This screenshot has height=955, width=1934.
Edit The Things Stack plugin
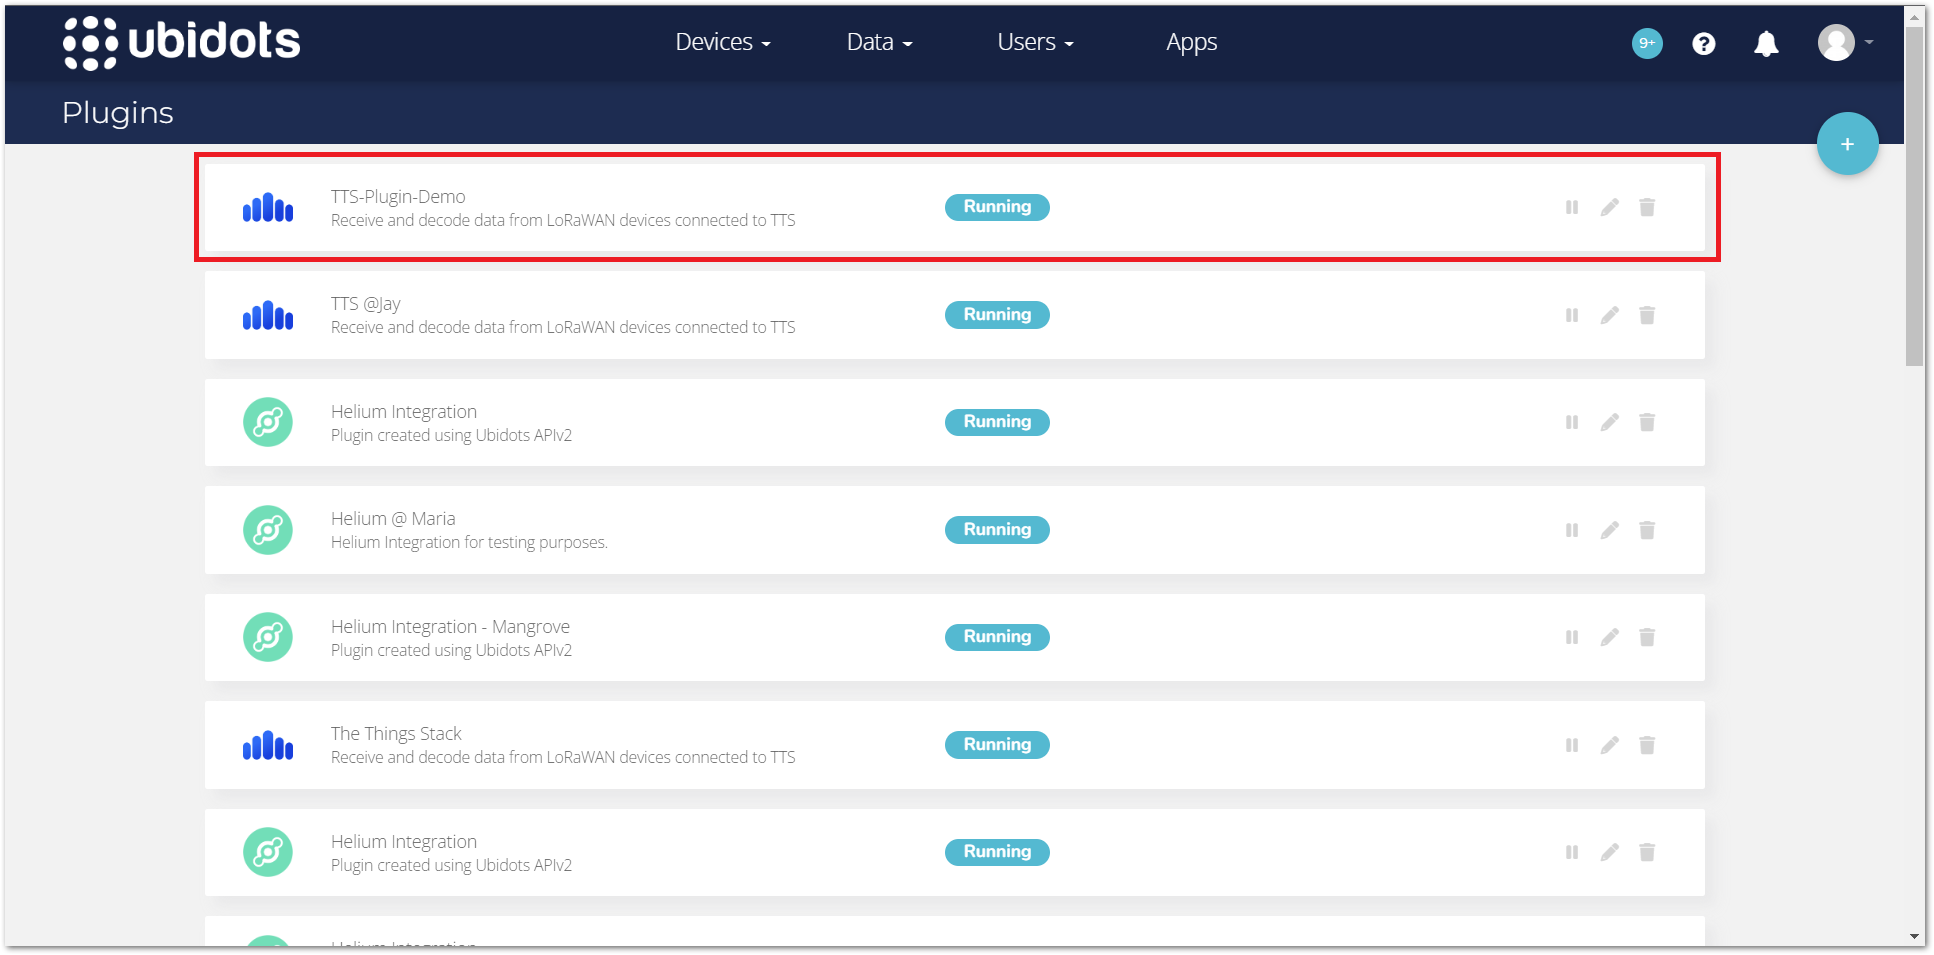1609,744
